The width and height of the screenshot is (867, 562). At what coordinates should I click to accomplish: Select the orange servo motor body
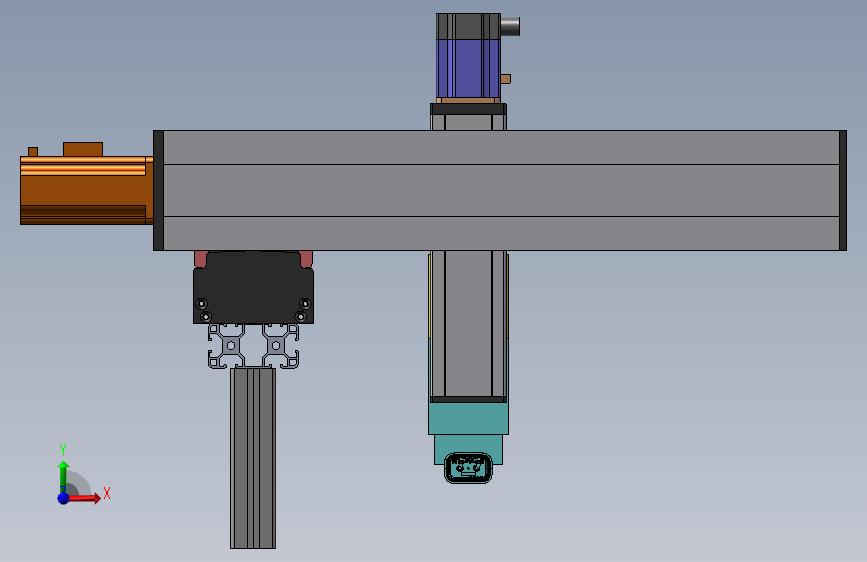[86, 190]
